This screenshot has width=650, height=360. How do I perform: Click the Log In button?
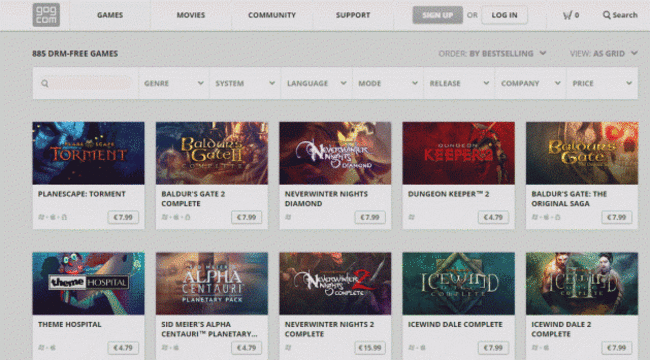click(x=504, y=15)
